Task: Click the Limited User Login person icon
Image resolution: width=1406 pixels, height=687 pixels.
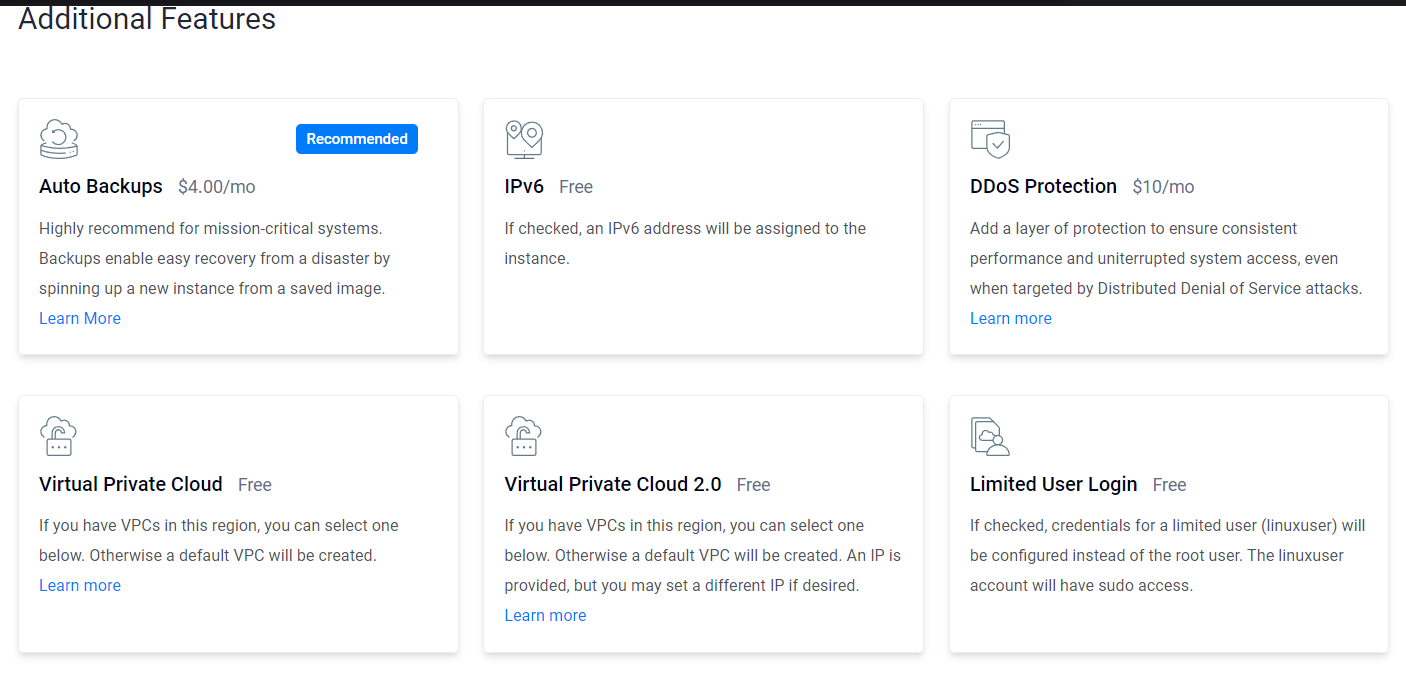Action: pos(990,436)
